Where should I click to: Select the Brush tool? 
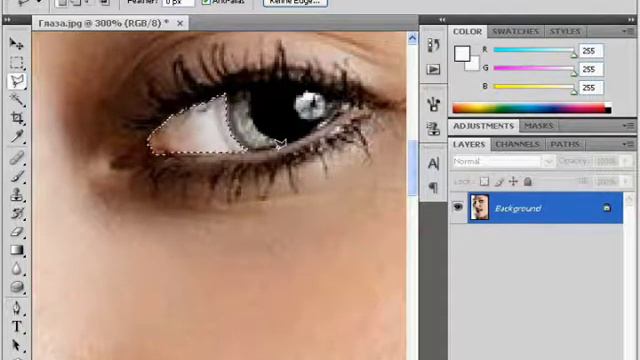tap(17, 176)
